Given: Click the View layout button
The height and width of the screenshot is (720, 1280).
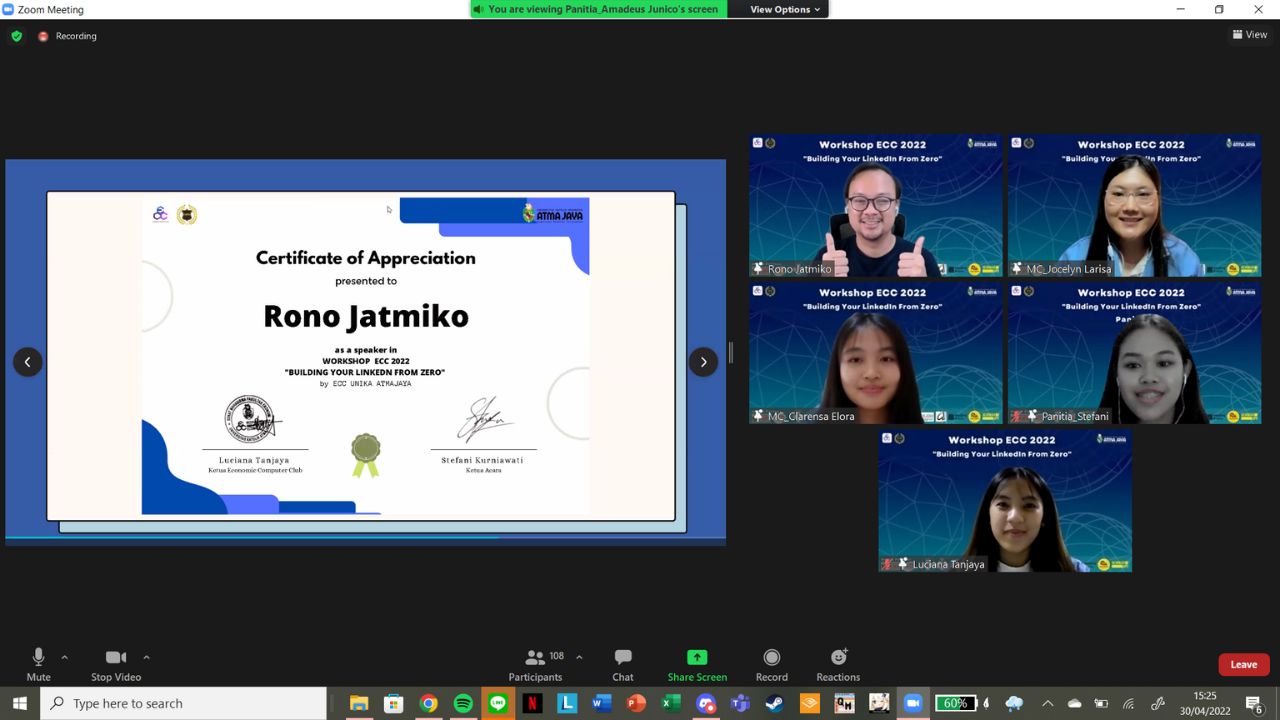Looking at the screenshot, I should 1250,34.
